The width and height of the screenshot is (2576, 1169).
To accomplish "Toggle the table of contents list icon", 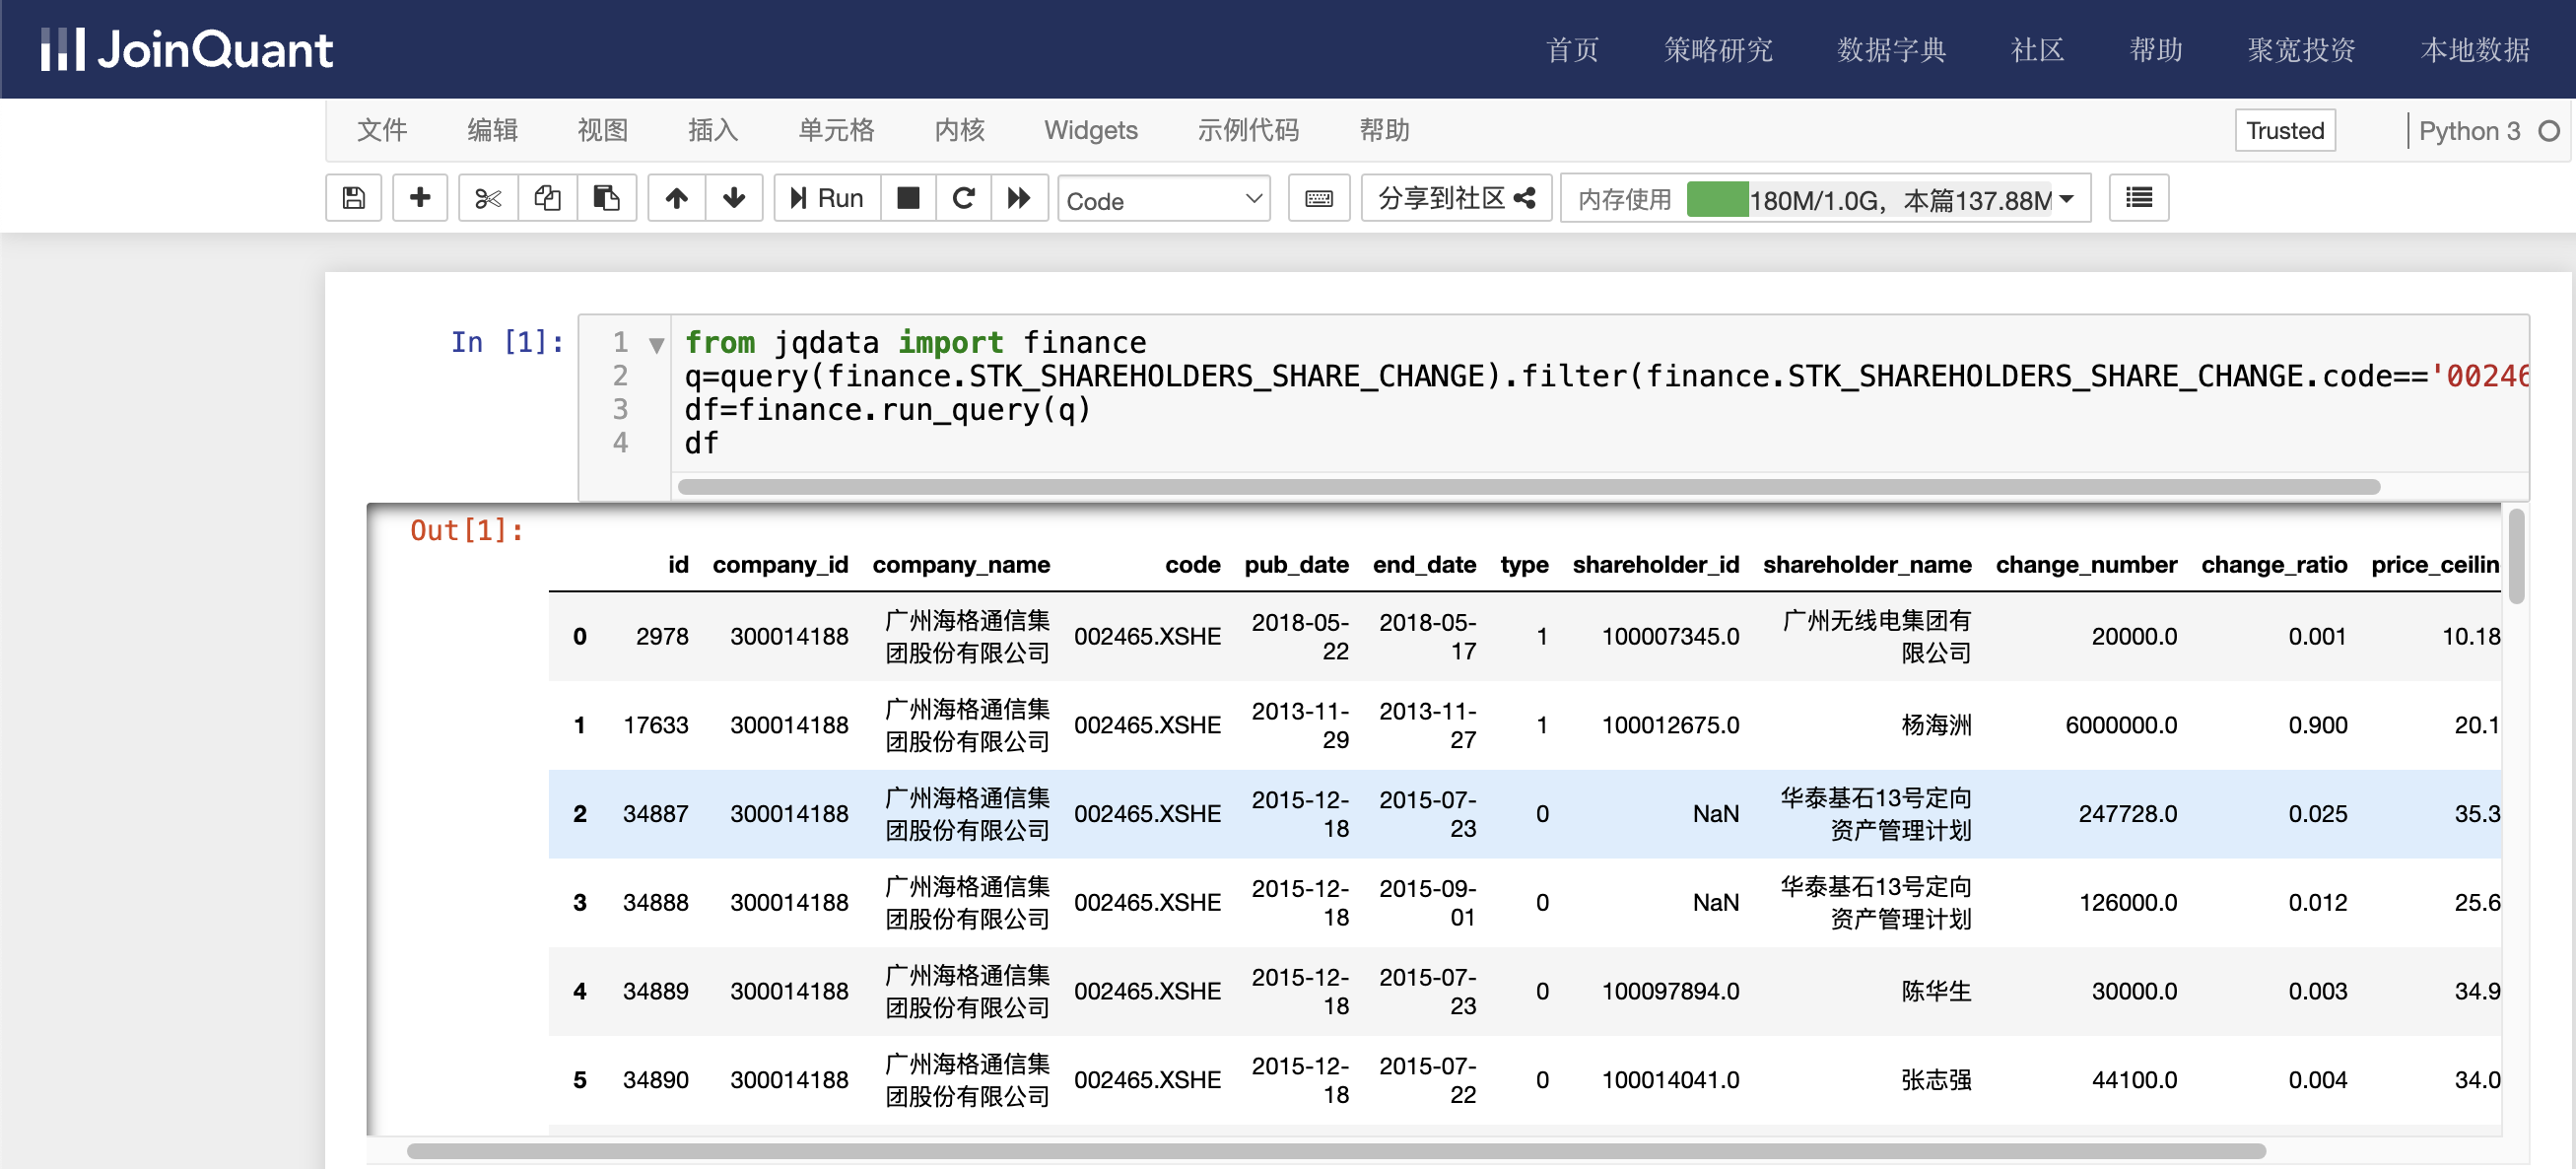I will (2138, 198).
